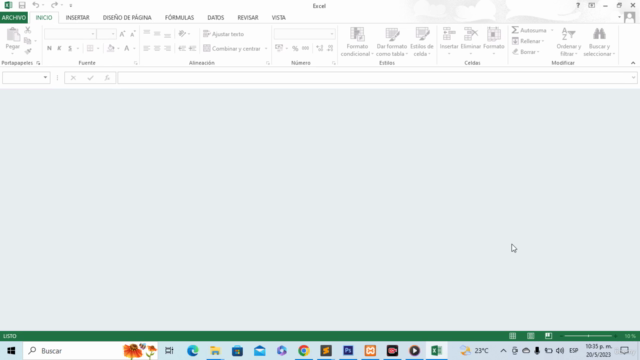Open Dar formato como tabla
The height and width of the screenshot is (360, 640).
(x=392, y=42)
